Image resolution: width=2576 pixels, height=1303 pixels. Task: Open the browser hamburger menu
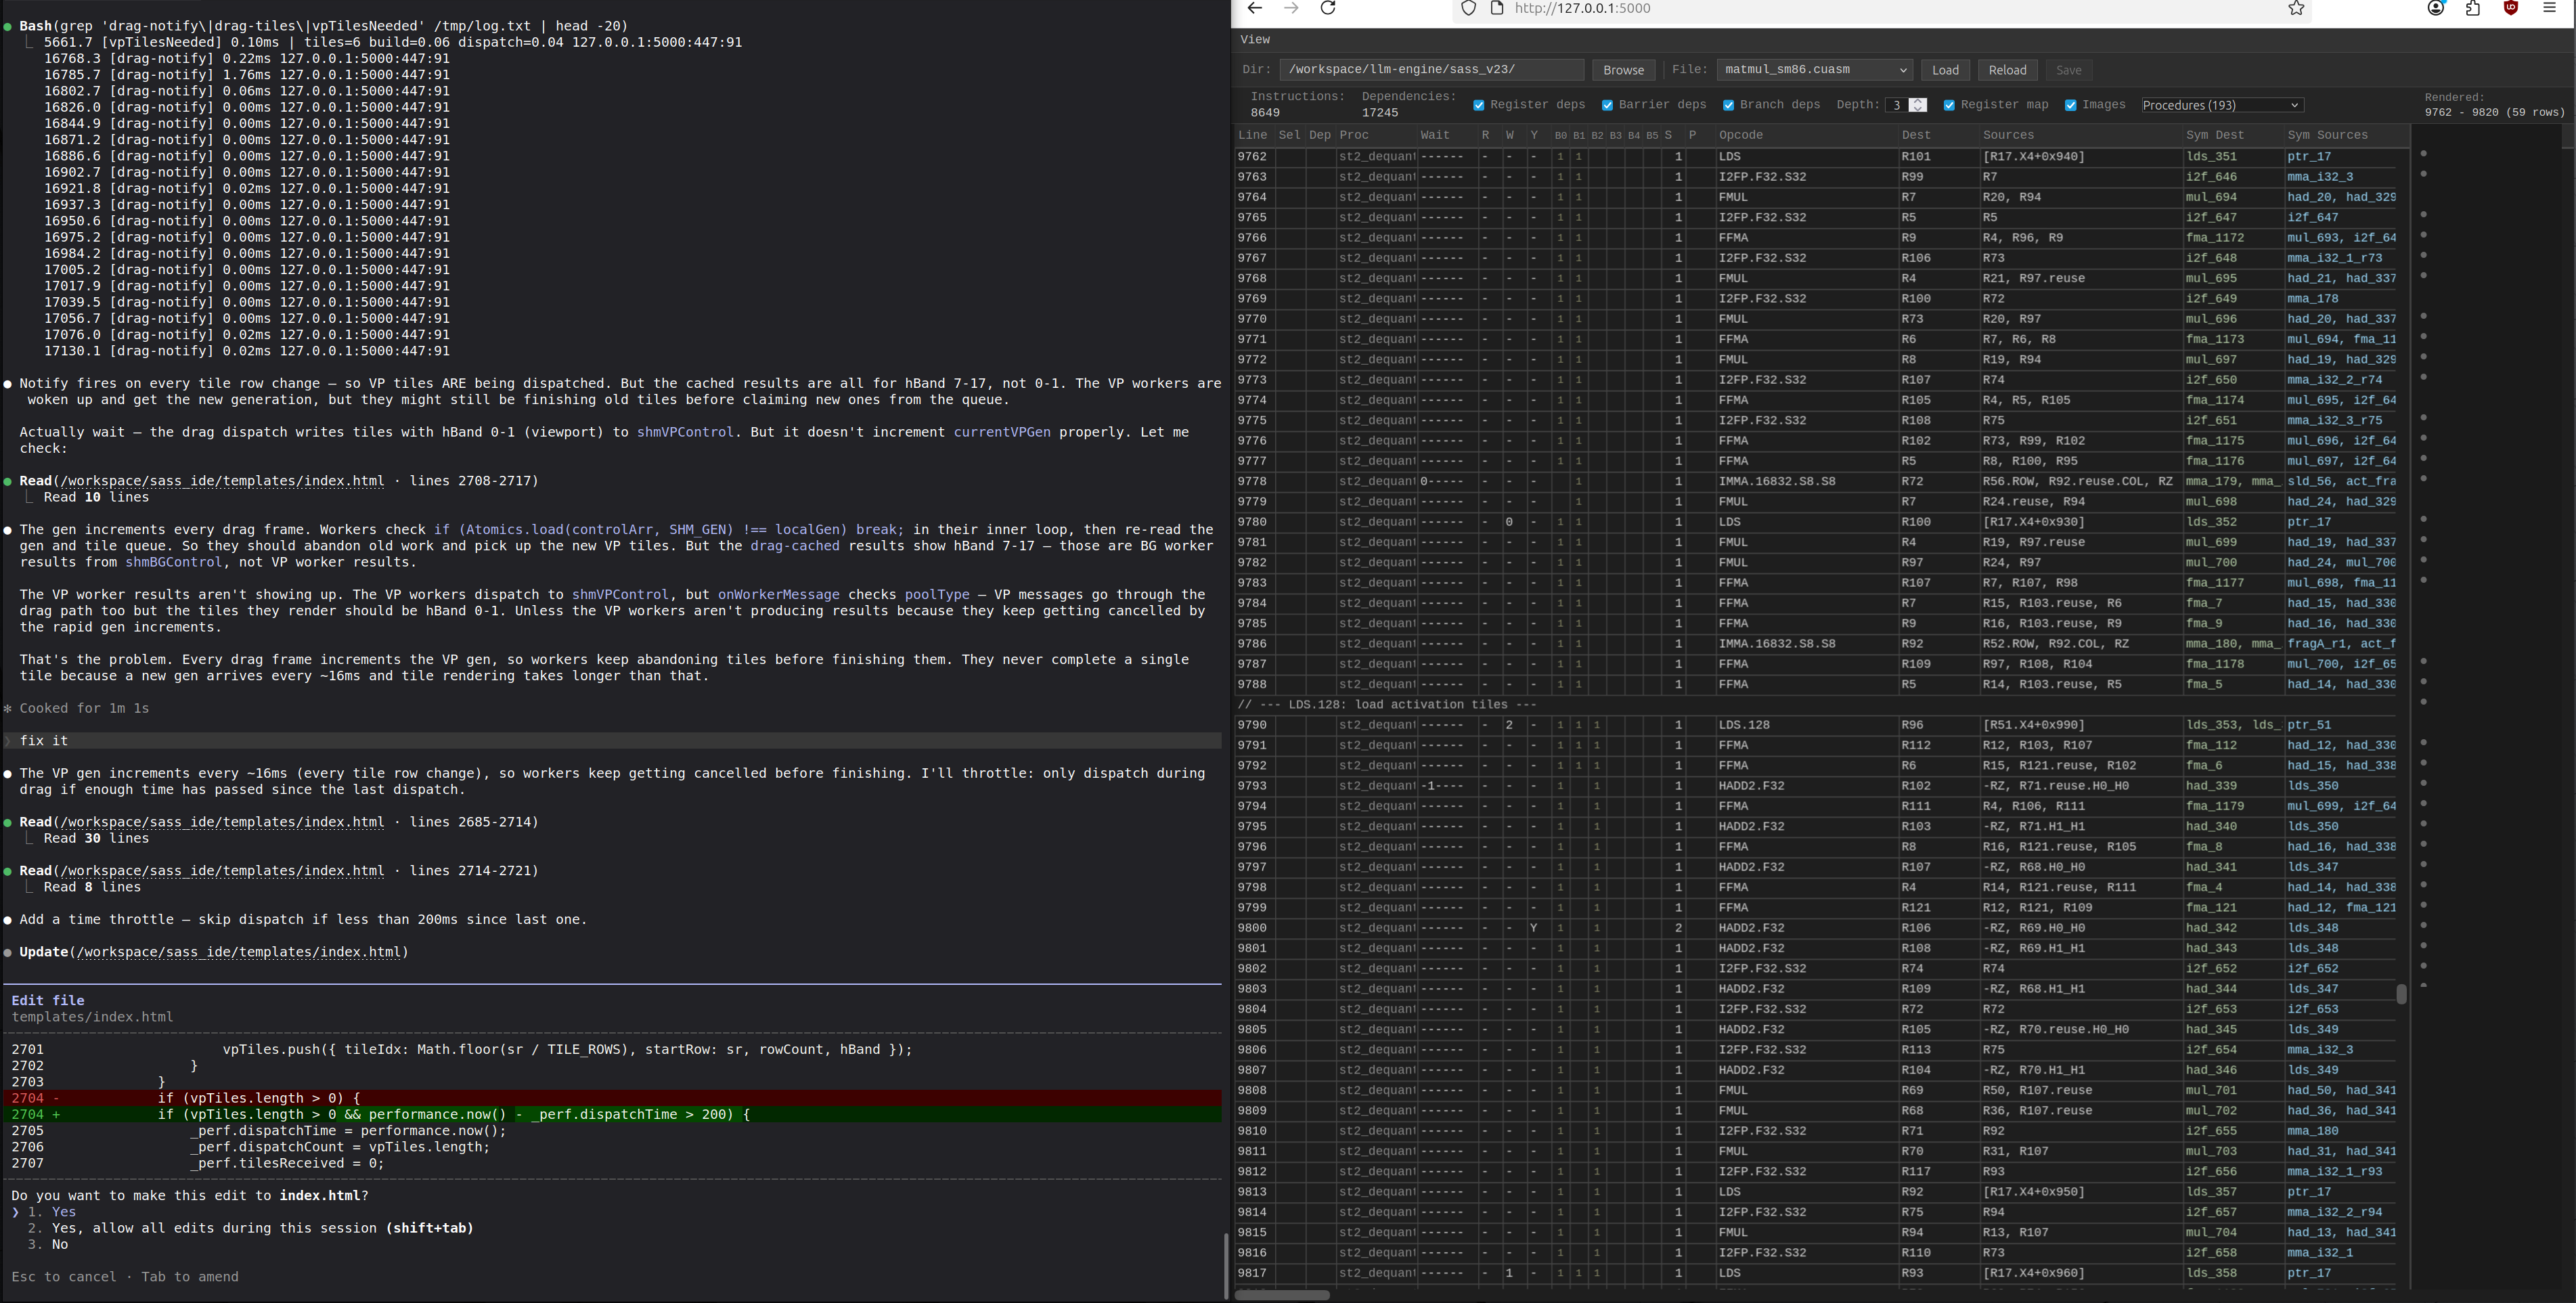2549,9
